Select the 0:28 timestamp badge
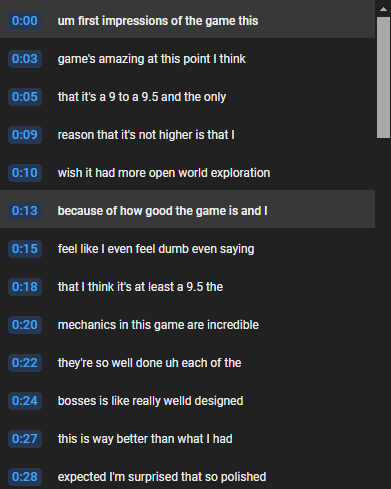The image size is (391, 489). [x=25, y=477]
